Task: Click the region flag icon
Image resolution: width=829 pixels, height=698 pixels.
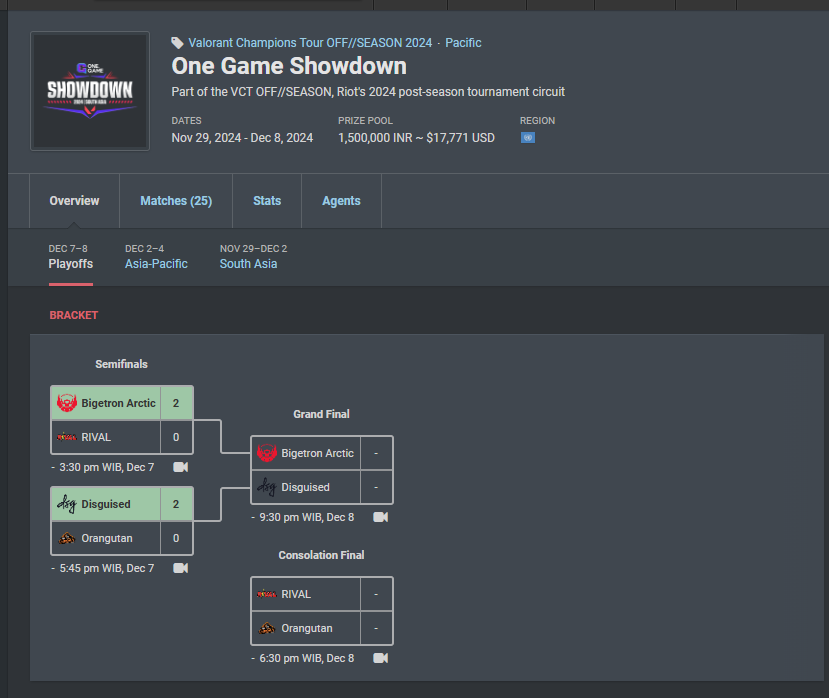Action: pyautogui.click(x=528, y=138)
